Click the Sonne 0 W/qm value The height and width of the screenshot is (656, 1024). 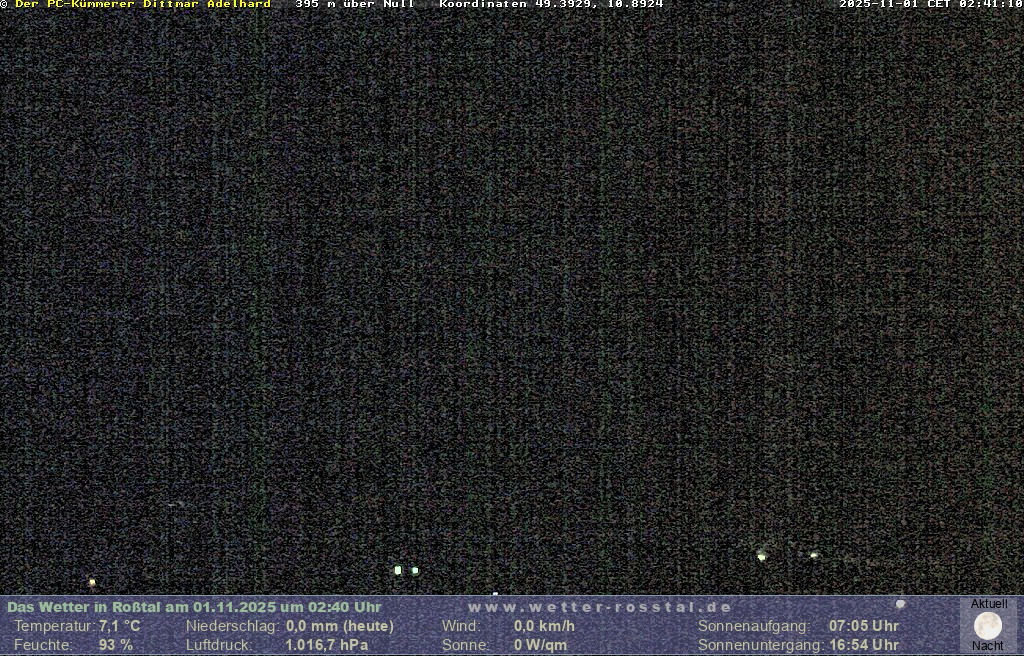point(540,645)
